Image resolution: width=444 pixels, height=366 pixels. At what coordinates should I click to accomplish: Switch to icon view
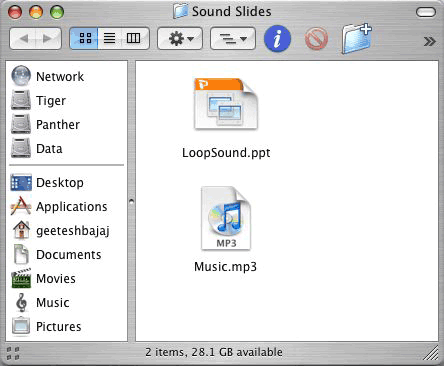(84, 39)
